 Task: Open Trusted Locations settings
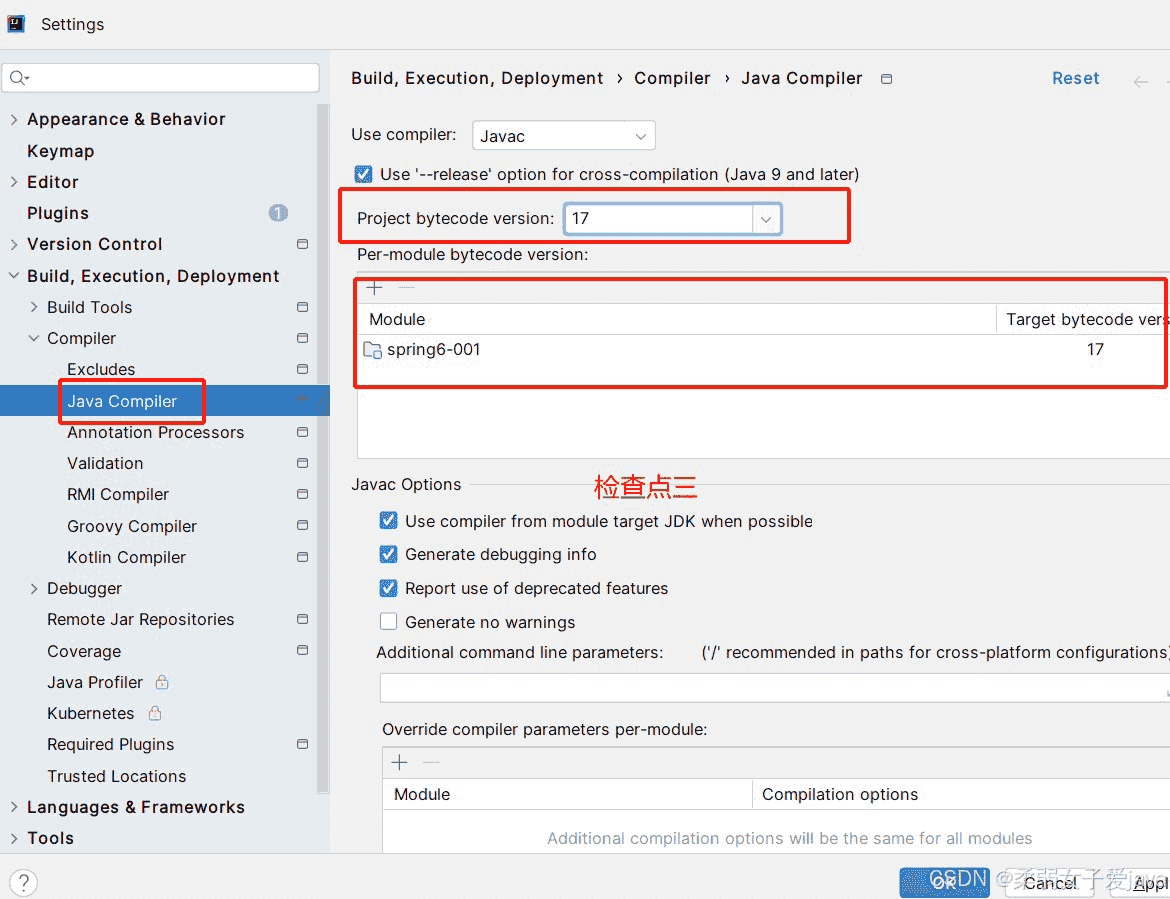[x=116, y=776]
